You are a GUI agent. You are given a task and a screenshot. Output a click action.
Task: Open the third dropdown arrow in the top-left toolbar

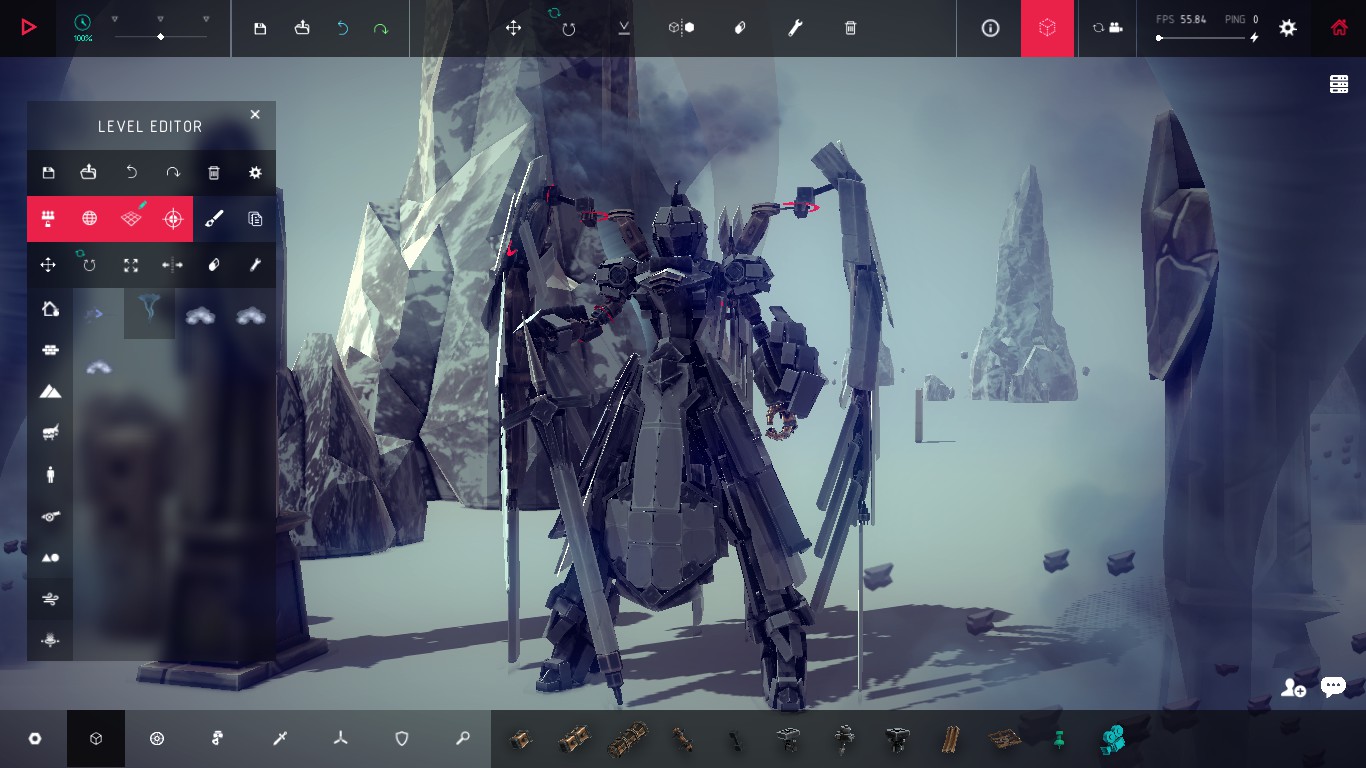click(x=206, y=17)
